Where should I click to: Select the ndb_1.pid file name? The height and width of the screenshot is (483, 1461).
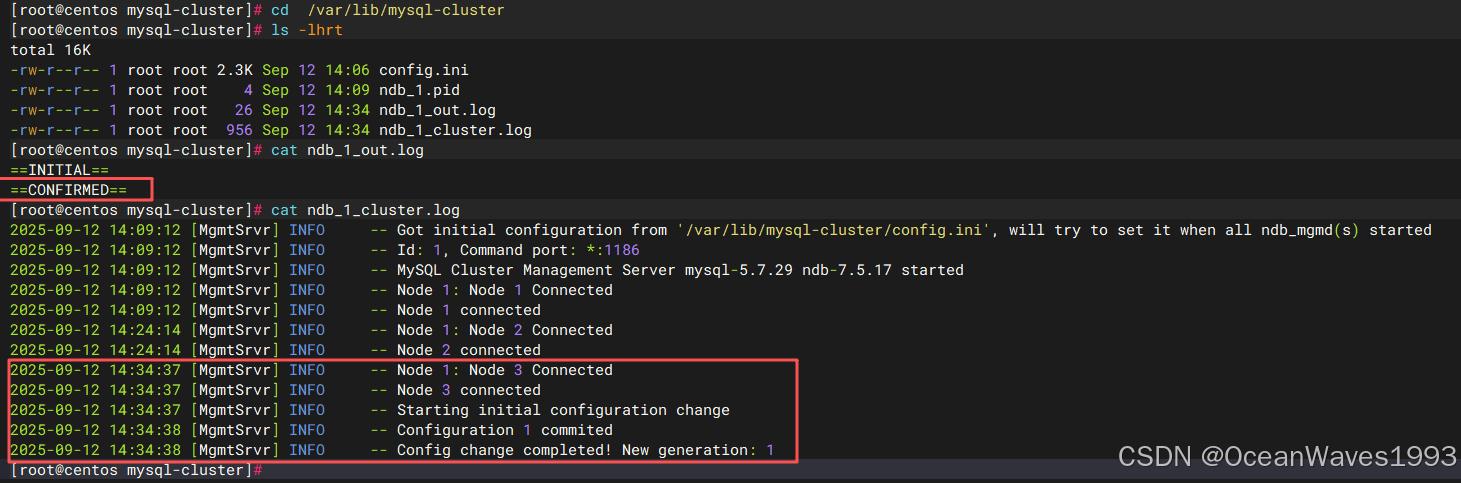coord(419,90)
